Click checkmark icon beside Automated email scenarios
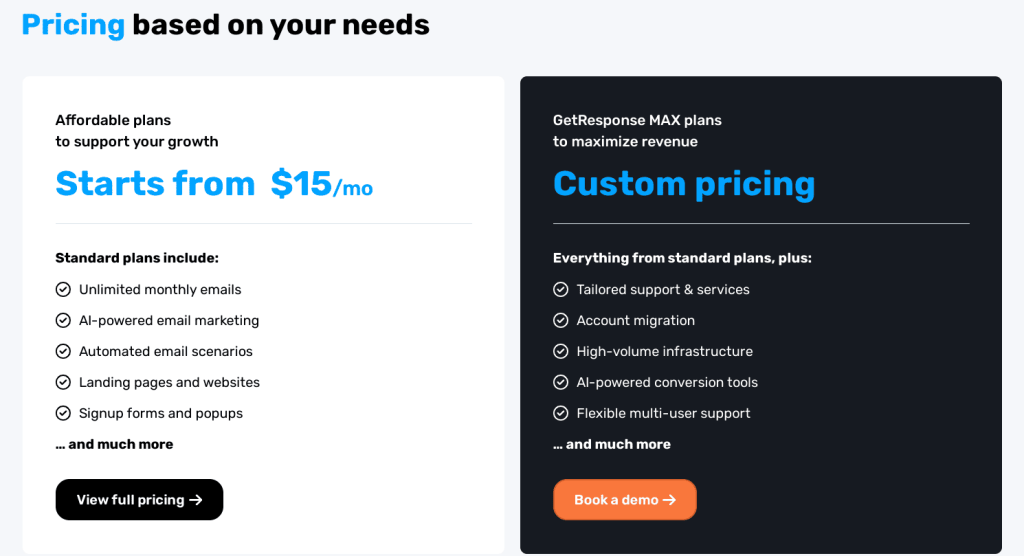Viewport: 1024px width, 556px height. click(x=63, y=352)
